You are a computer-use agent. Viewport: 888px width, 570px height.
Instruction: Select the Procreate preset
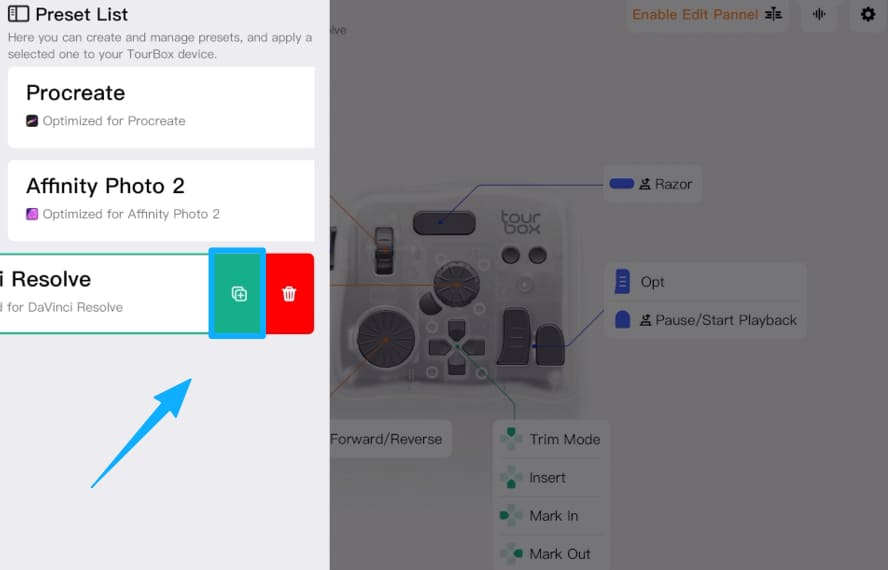161,107
